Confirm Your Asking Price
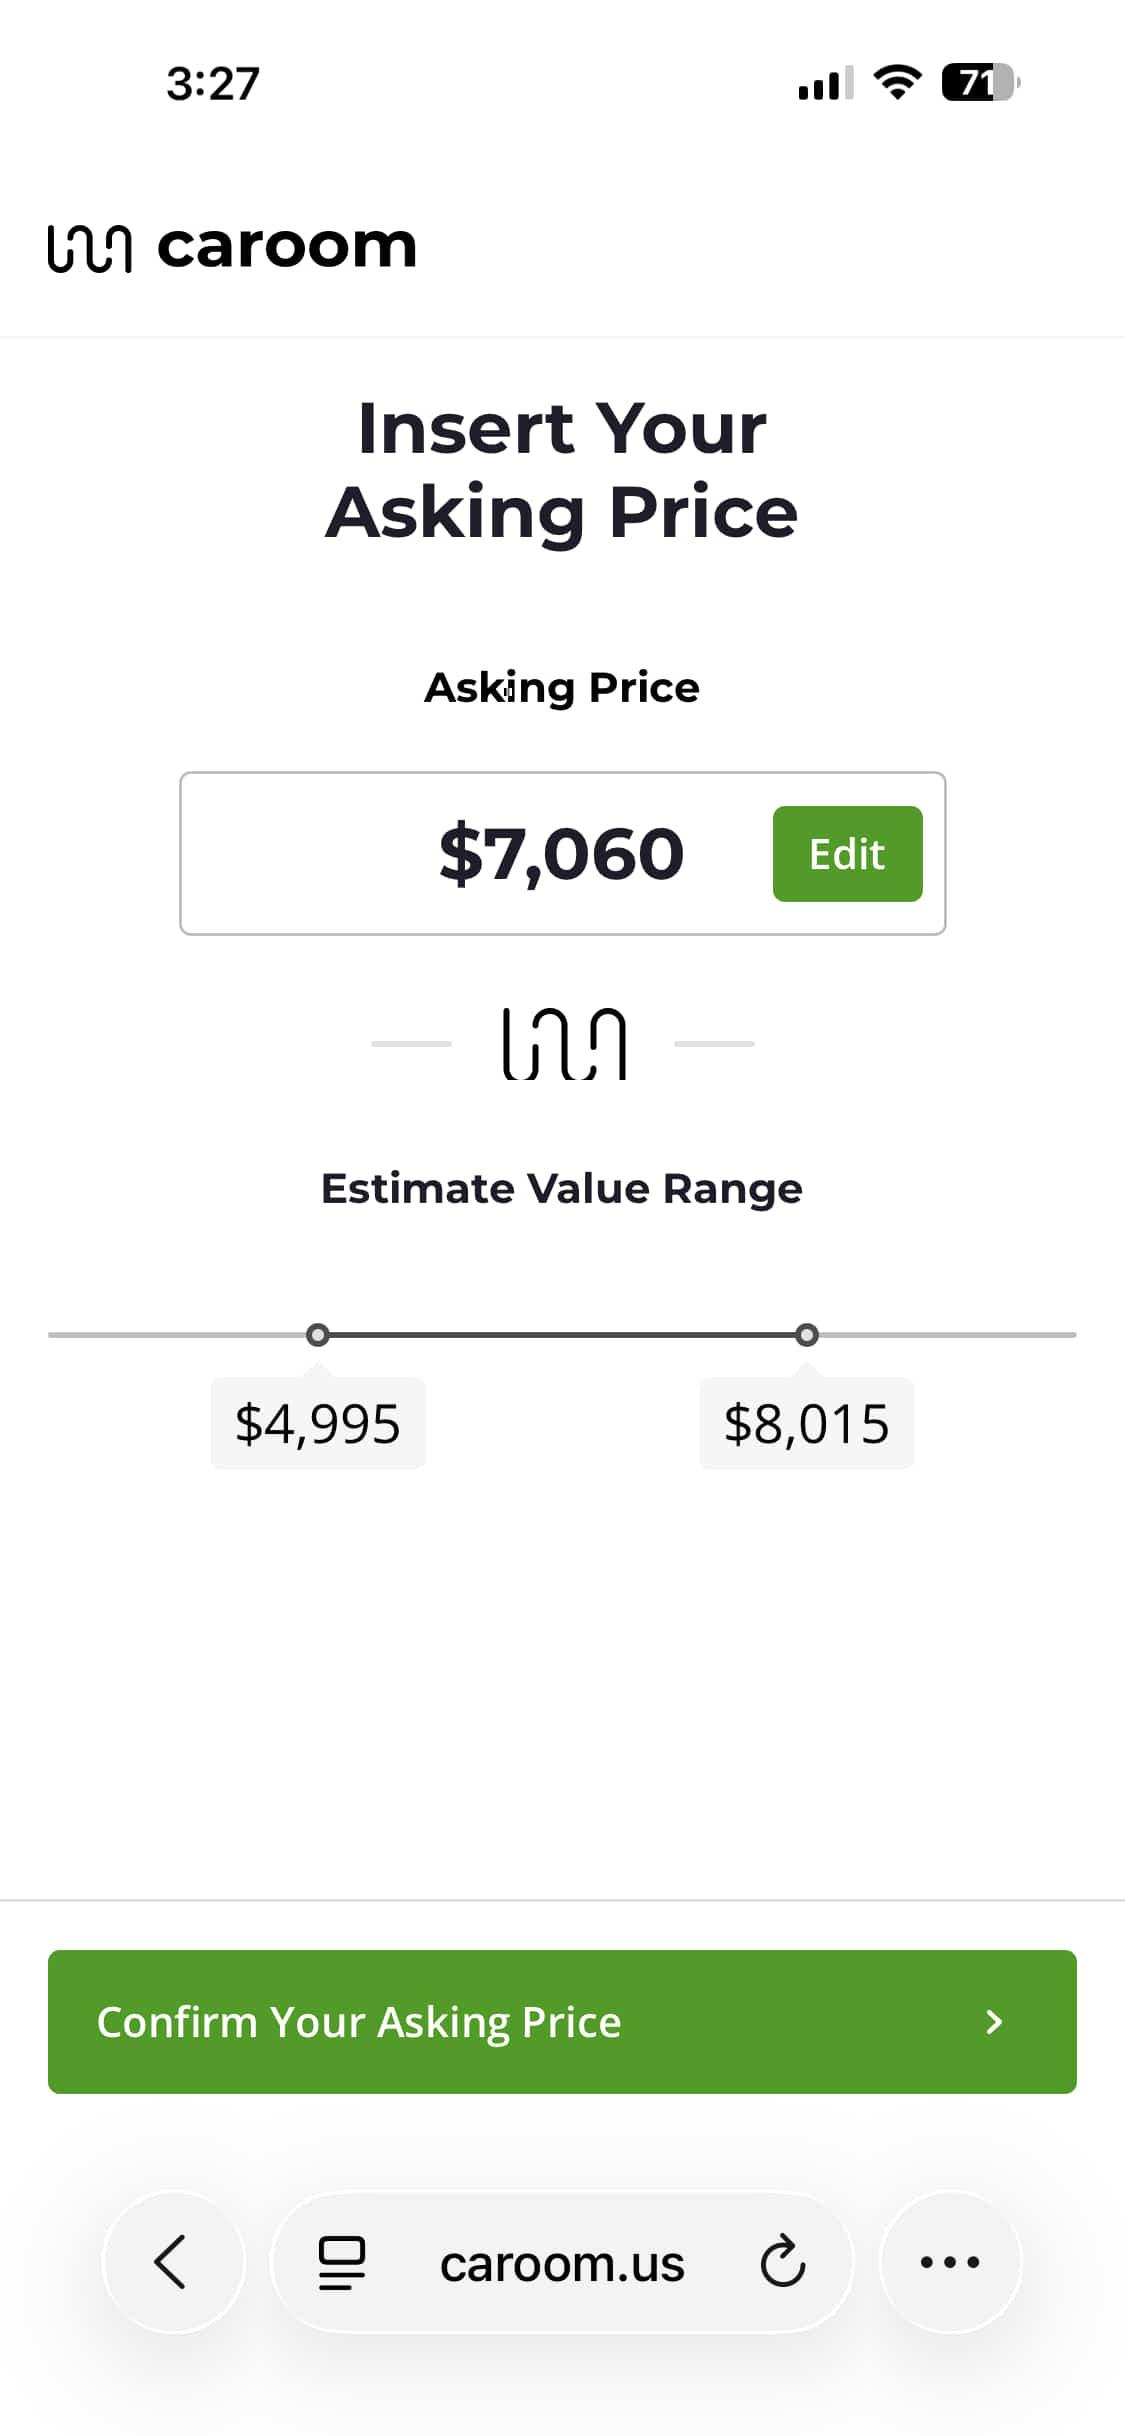1125x2436 pixels. click(562, 2022)
